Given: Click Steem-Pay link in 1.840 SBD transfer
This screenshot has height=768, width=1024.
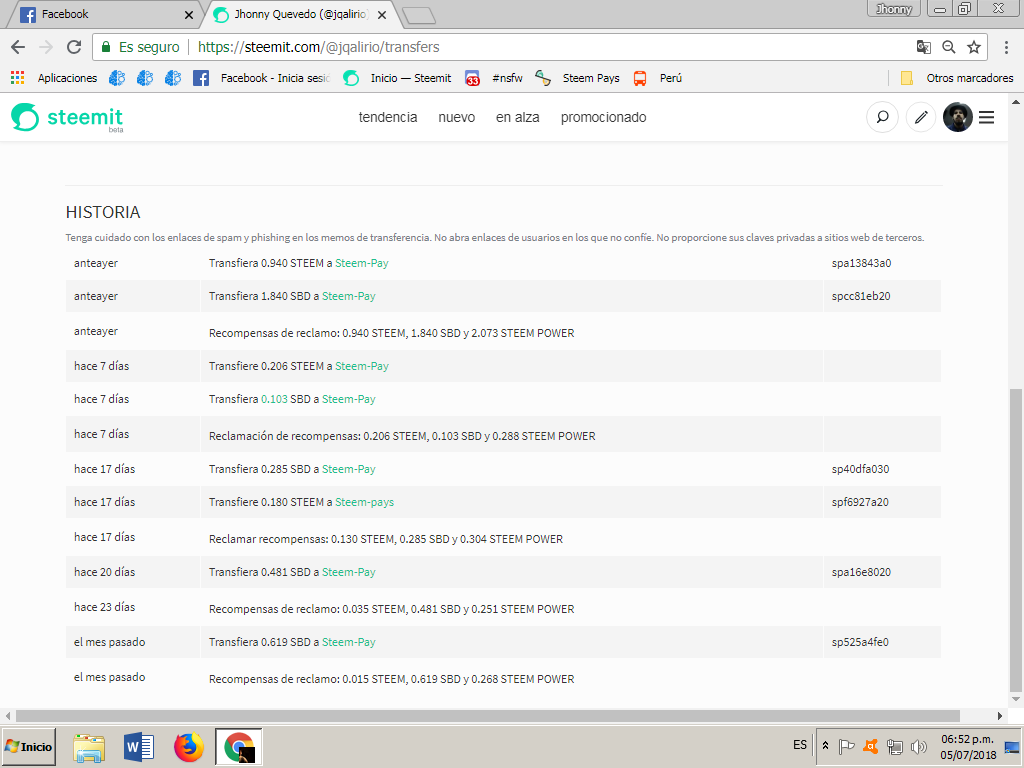Looking at the screenshot, I should click(349, 296).
